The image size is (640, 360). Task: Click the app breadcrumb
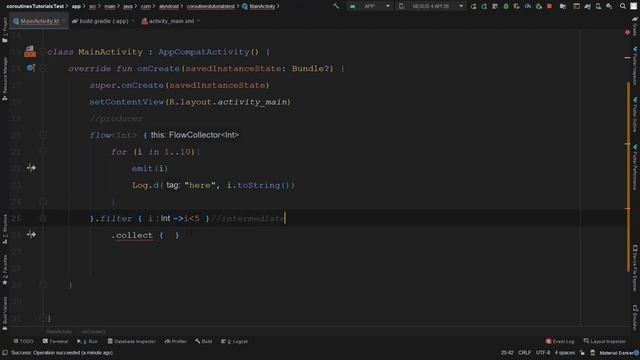pyautogui.click(x=76, y=6)
